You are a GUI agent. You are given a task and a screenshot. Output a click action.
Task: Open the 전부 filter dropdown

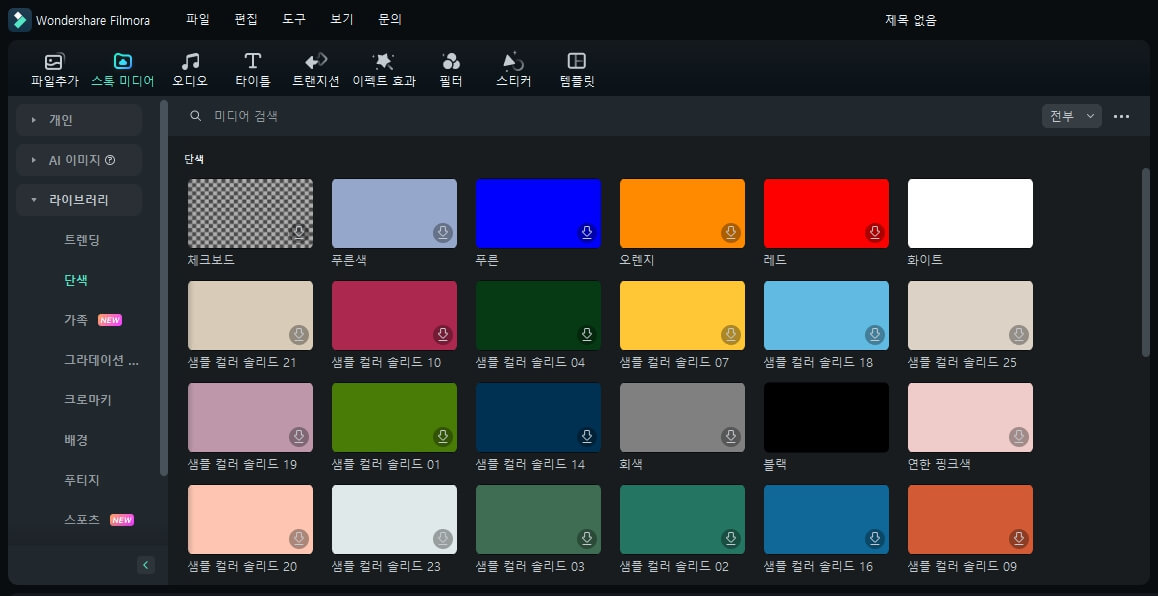pyautogui.click(x=1072, y=116)
